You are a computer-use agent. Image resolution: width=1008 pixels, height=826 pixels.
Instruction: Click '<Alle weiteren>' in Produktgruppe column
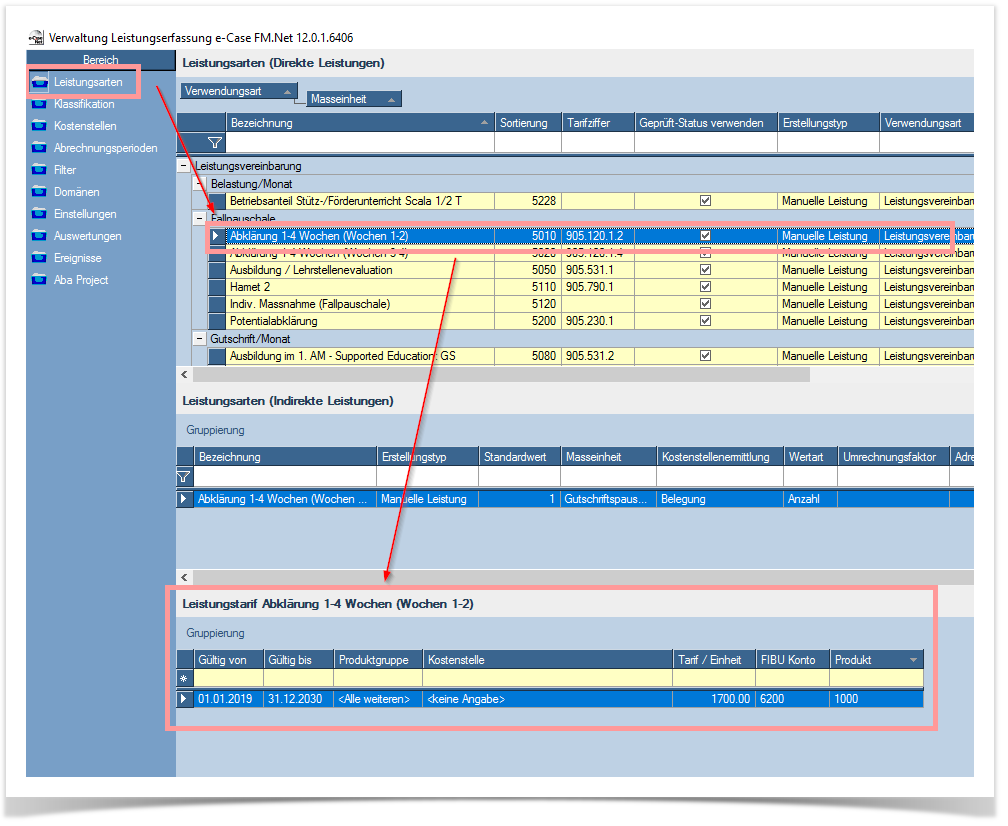pos(374,699)
